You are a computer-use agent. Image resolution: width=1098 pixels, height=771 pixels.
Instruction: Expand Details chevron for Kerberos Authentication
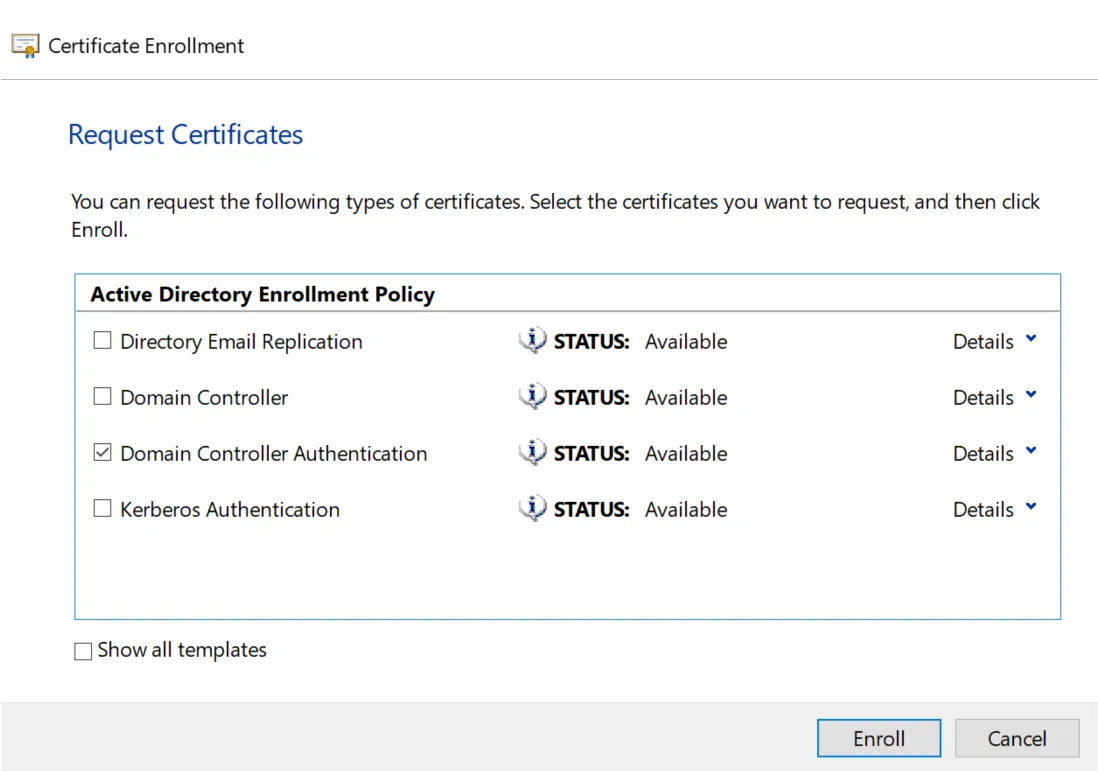tap(1031, 507)
